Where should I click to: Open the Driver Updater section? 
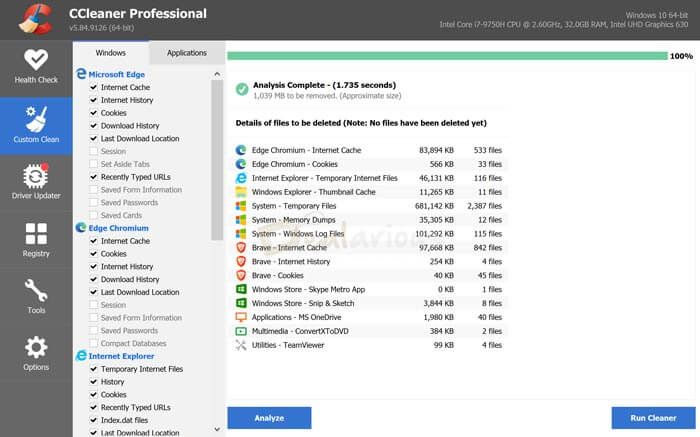click(x=36, y=181)
